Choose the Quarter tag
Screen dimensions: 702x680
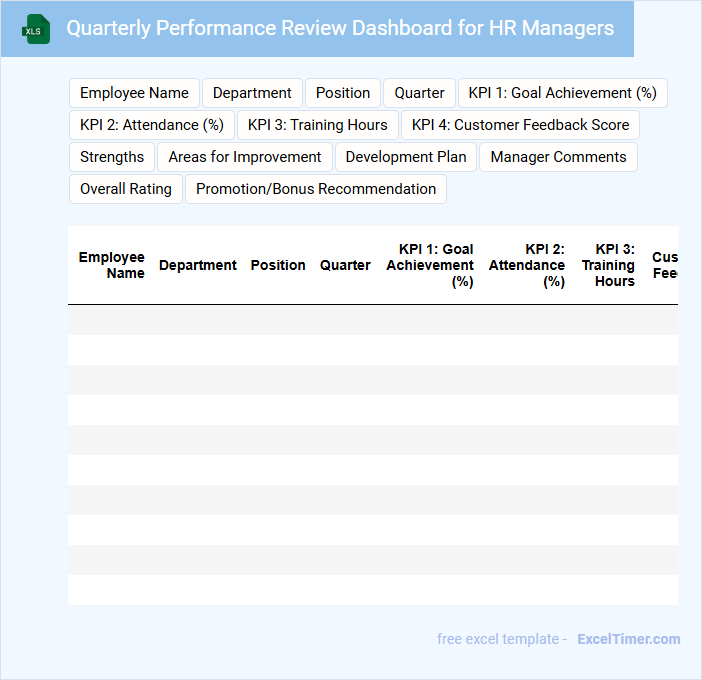(x=419, y=93)
